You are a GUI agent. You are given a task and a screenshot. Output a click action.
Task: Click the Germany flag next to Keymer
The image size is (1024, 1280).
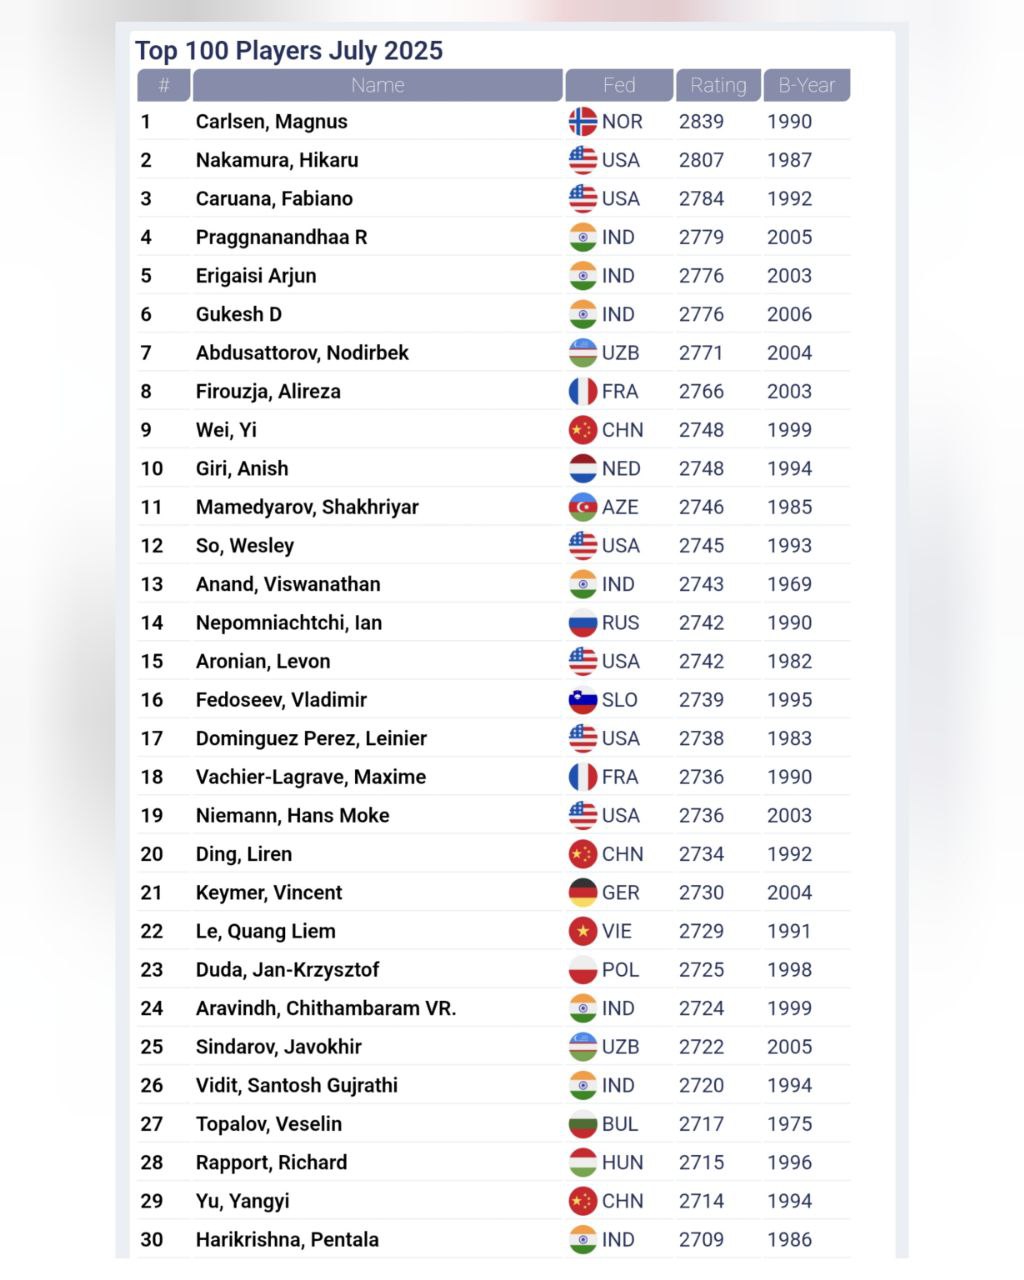coord(583,893)
